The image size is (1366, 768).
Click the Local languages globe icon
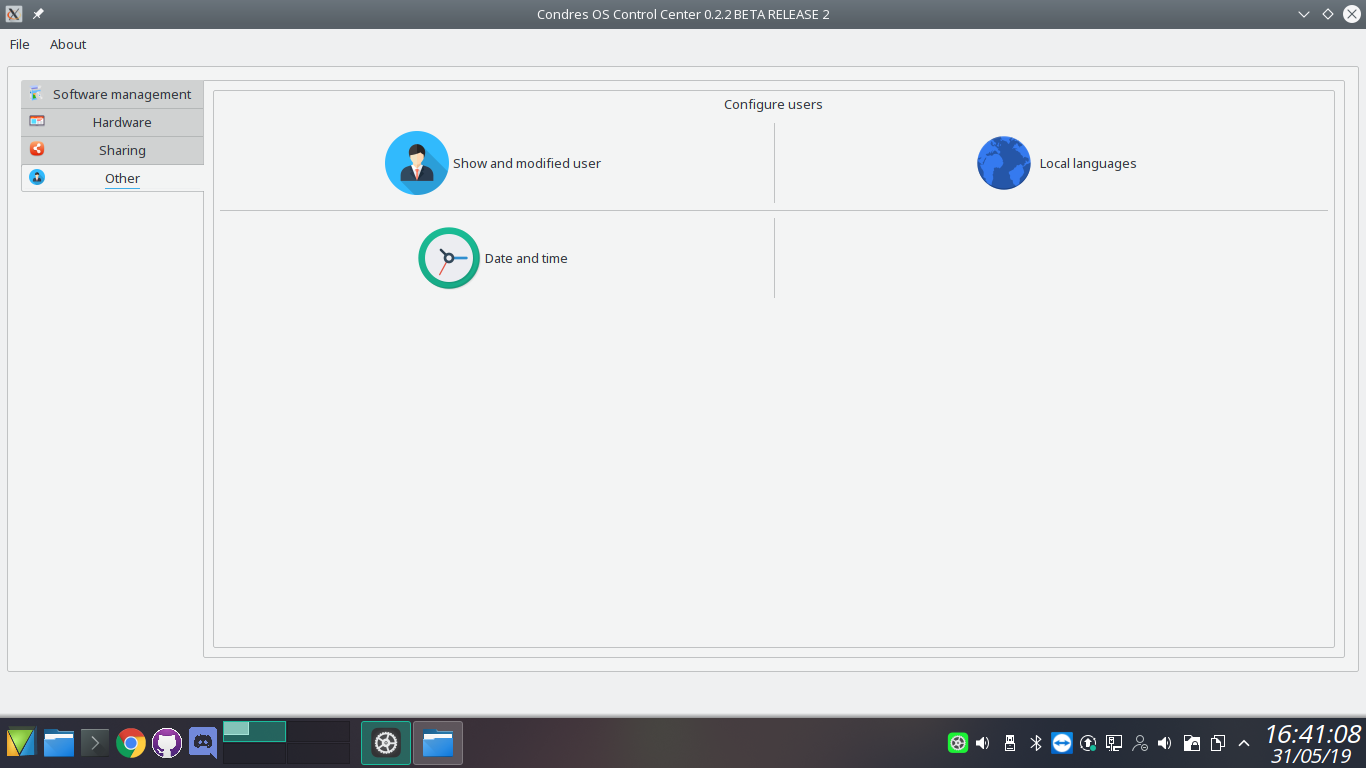[x=1003, y=163]
